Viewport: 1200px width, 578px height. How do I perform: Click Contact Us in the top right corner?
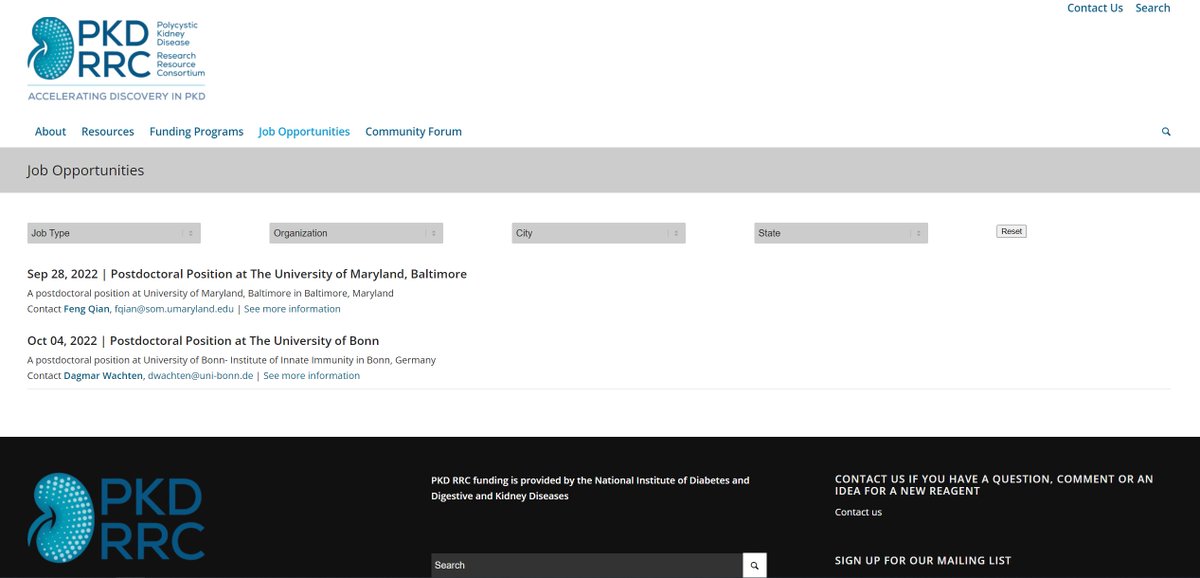[x=1095, y=7]
